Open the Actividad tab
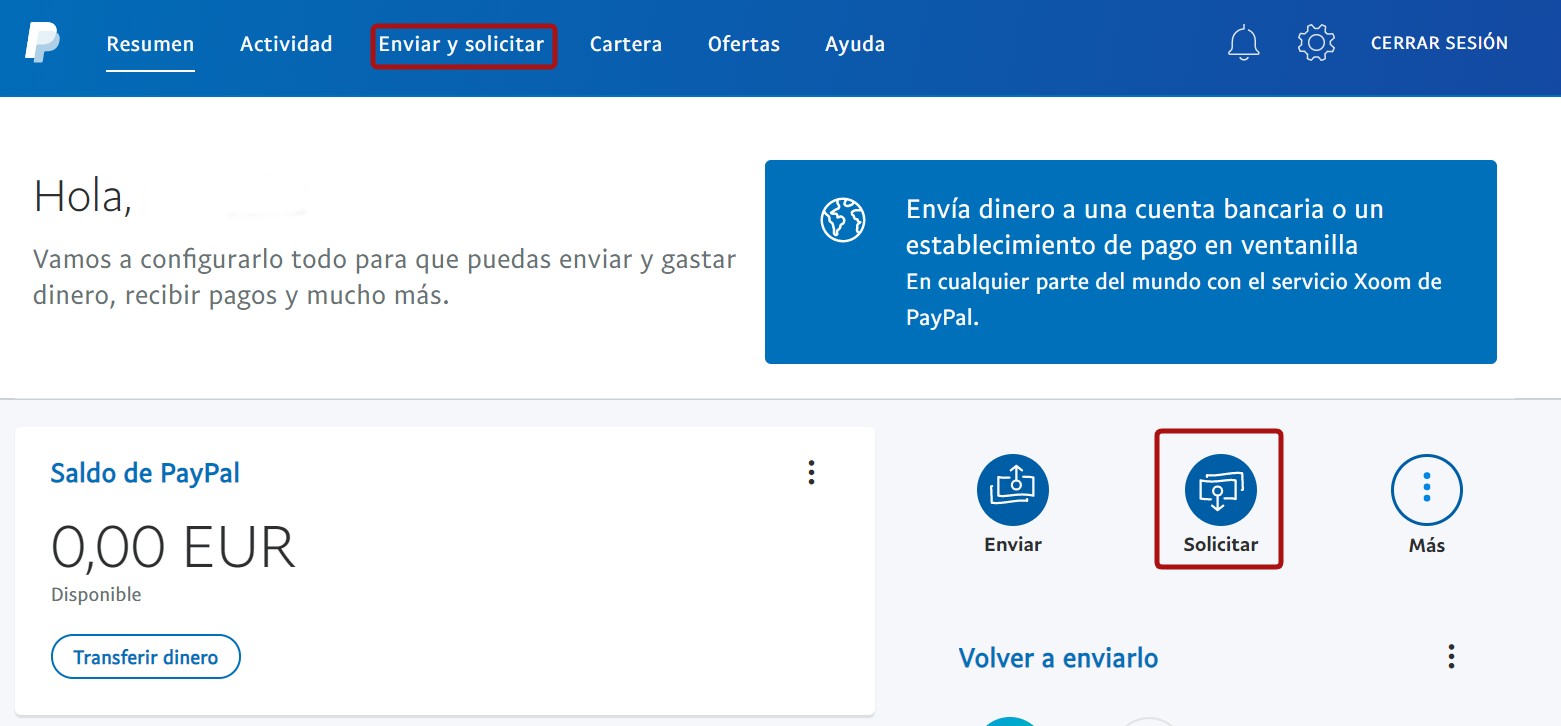The width and height of the screenshot is (1561, 726). coord(286,44)
